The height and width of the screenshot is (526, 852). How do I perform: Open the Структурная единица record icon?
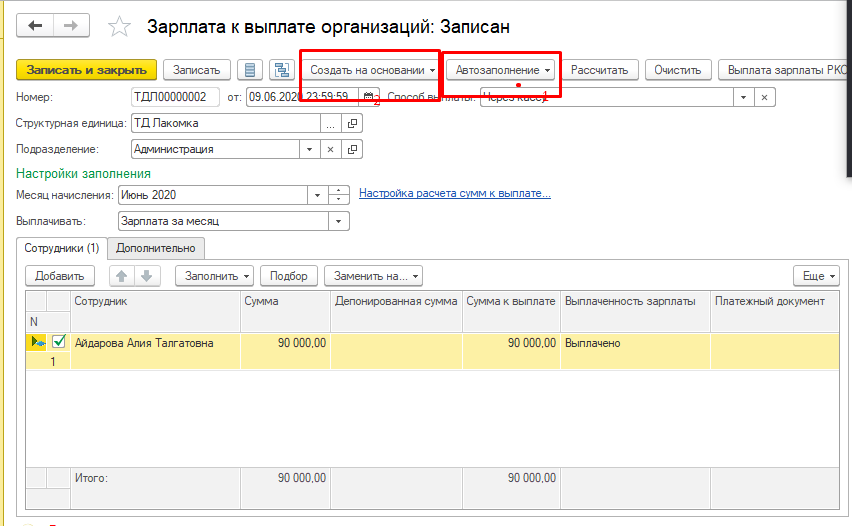tap(351, 123)
